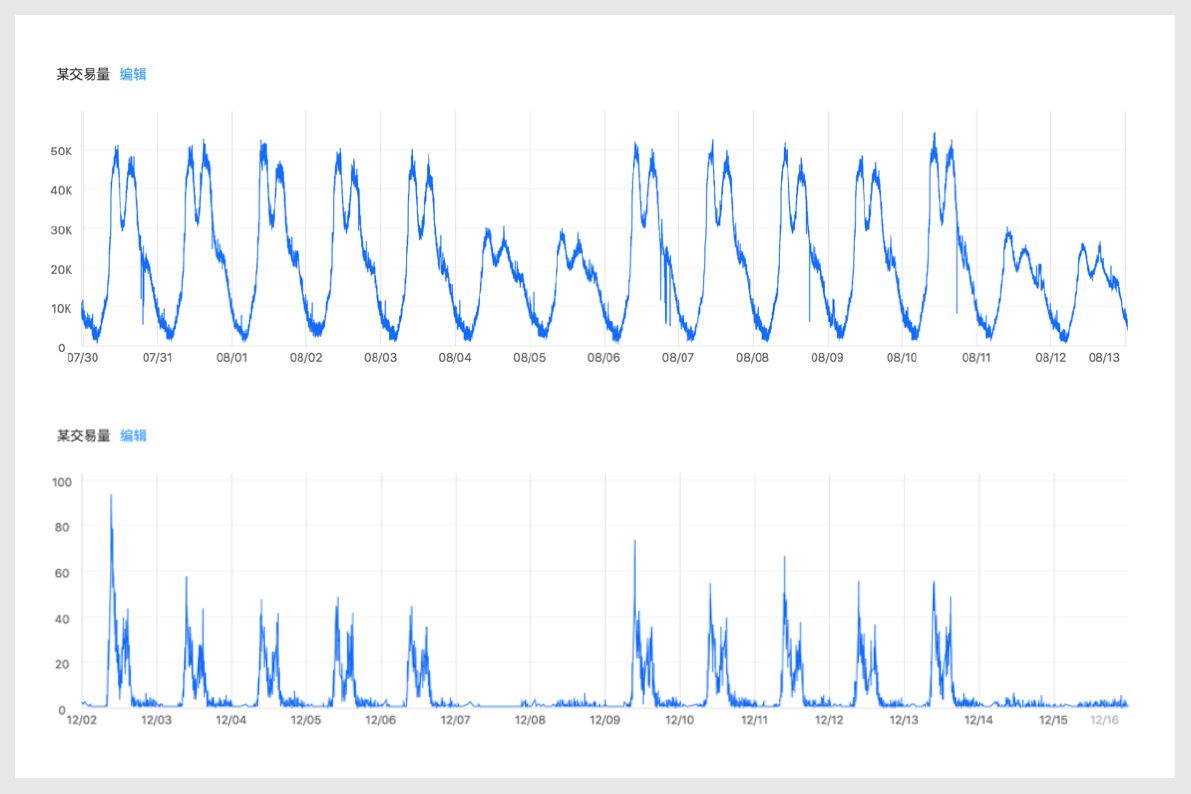Click the 60 y-axis label
Screen dimensions: 1191x794
(x=65, y=572)
